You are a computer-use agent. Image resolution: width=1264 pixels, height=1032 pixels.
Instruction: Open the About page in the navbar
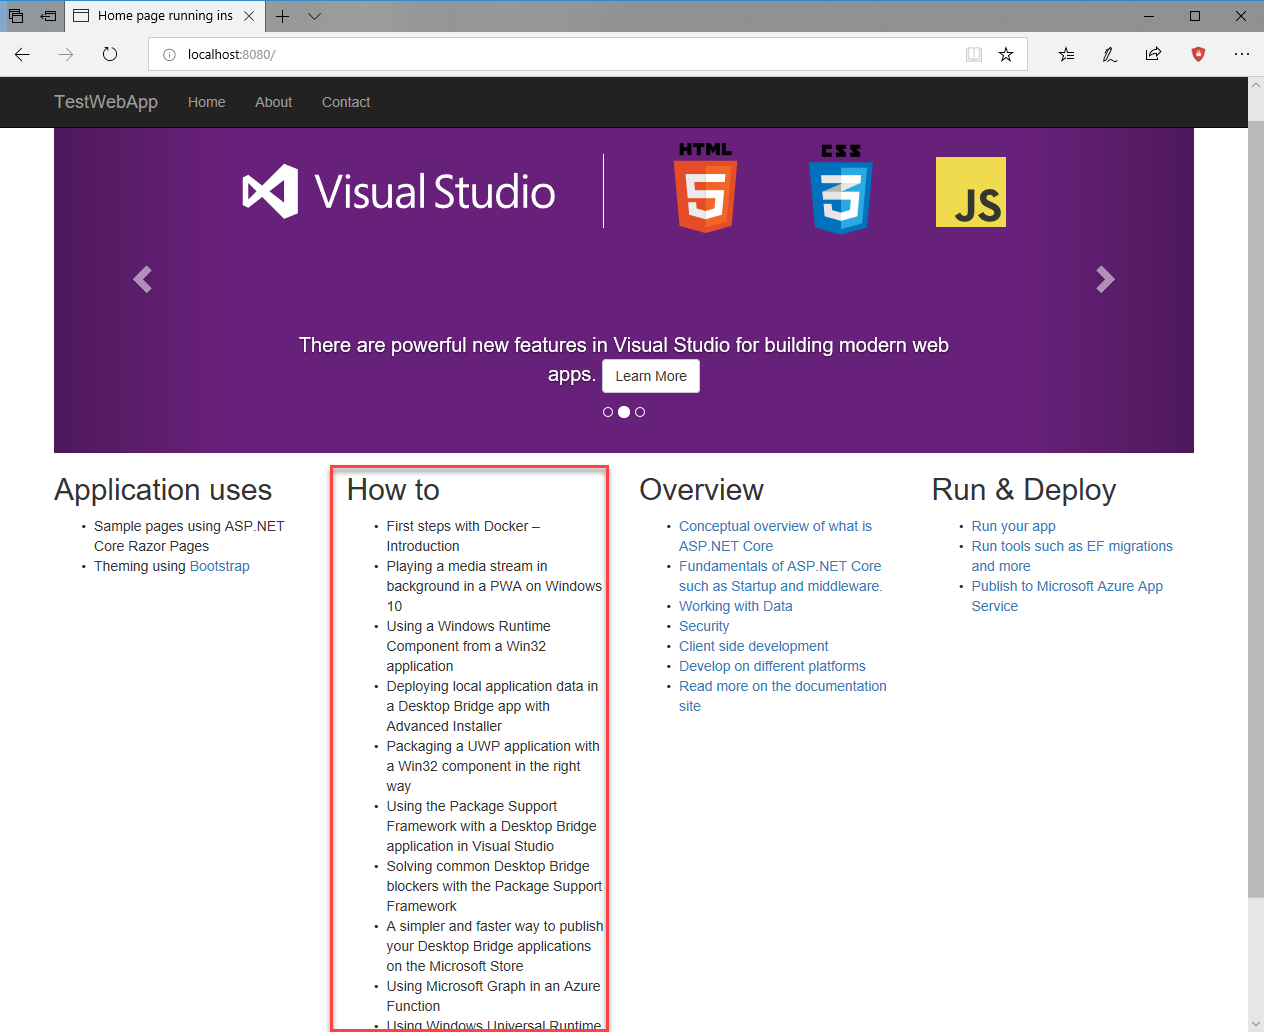pos(273,102)
